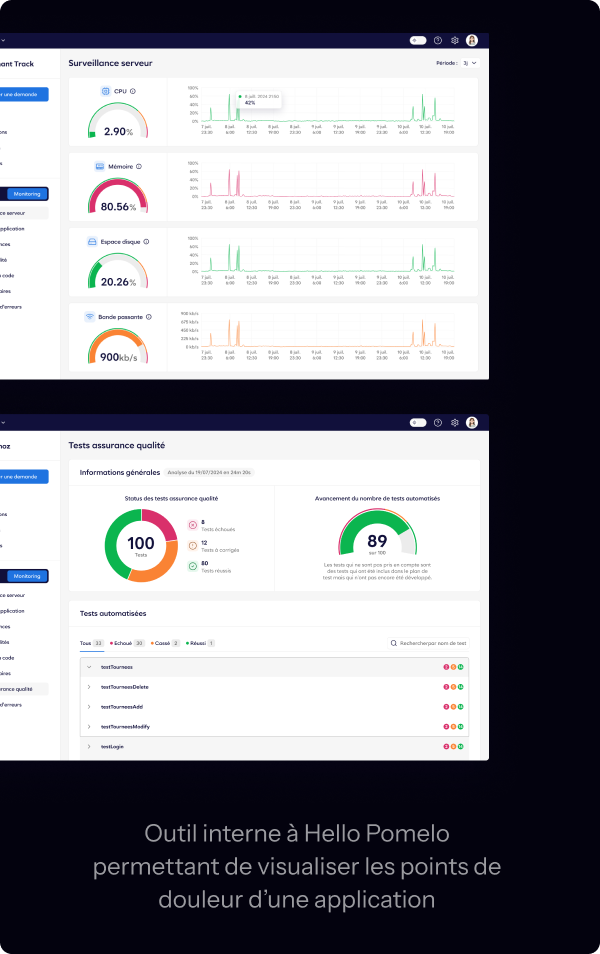Open help icon in Surveillance serveur header
This screenshot has width=600, height=954.
[x=438, y=41]
